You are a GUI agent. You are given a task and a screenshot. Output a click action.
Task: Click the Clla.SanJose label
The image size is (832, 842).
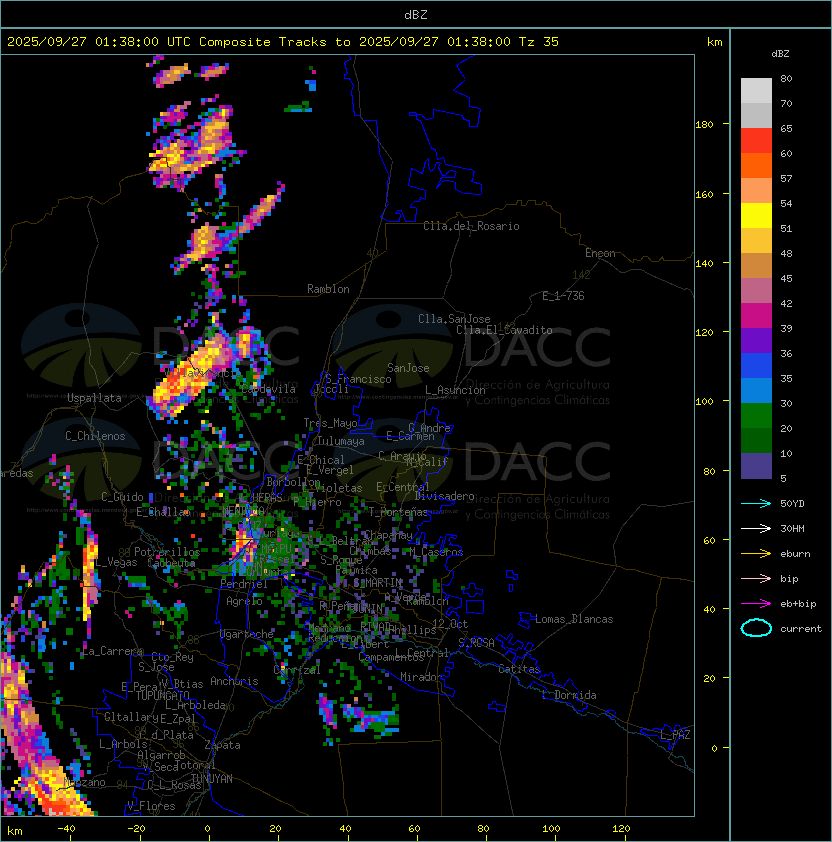click(454, 319)
